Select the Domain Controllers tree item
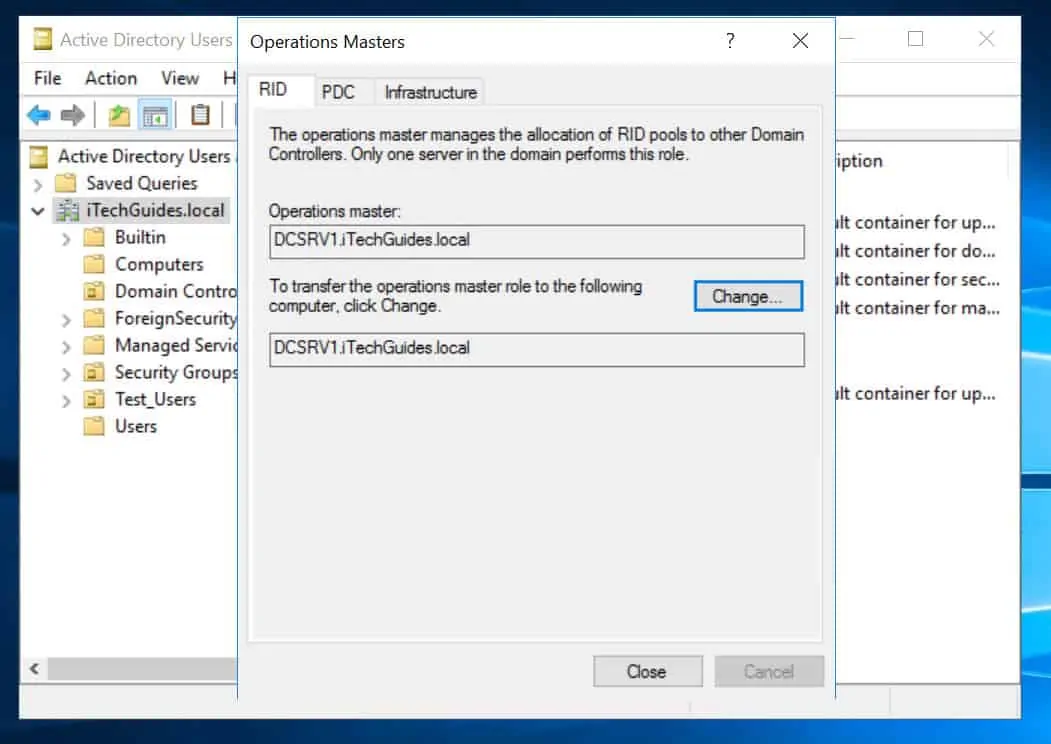The height and width of the screenshot is (744, 1051). pos(176,291)
